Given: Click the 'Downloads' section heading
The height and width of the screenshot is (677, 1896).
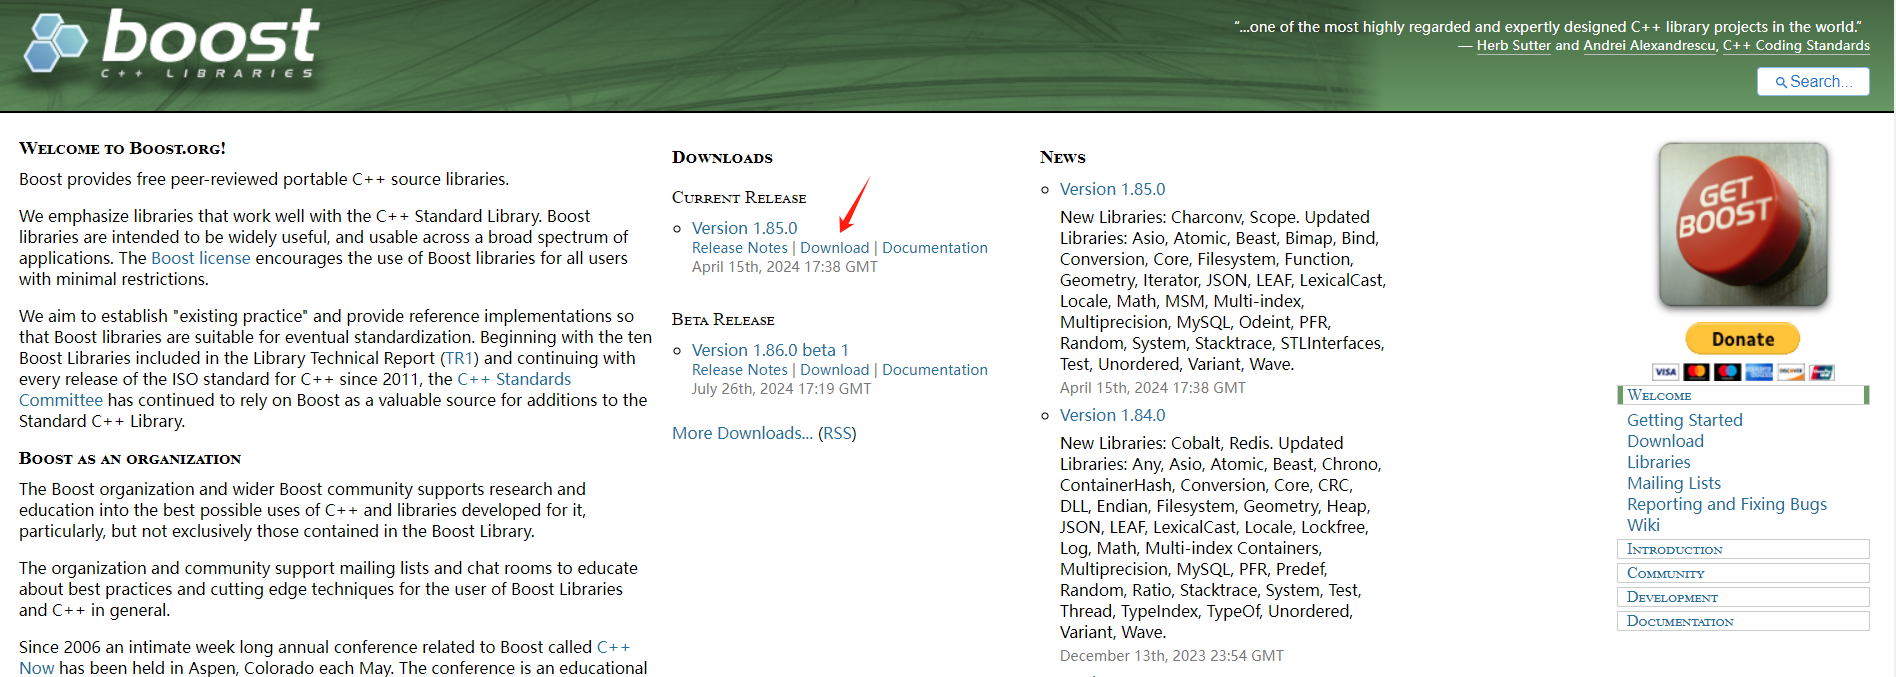Looking at the screenshot, I should [722, 157].
